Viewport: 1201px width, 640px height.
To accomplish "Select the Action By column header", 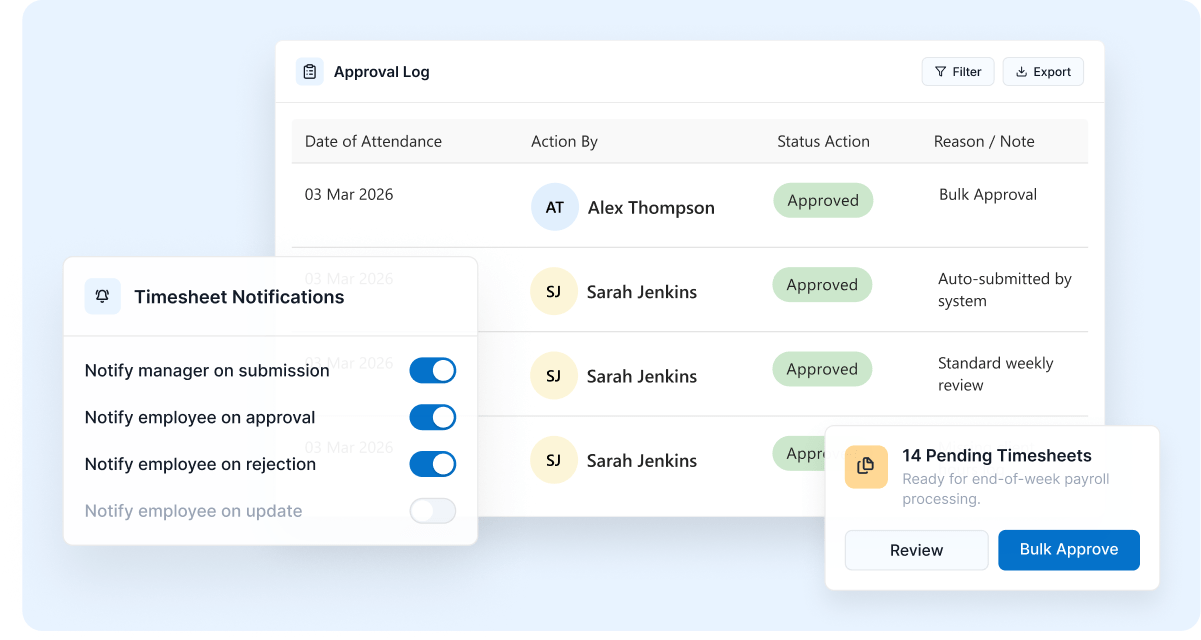I will coord(564,142).
